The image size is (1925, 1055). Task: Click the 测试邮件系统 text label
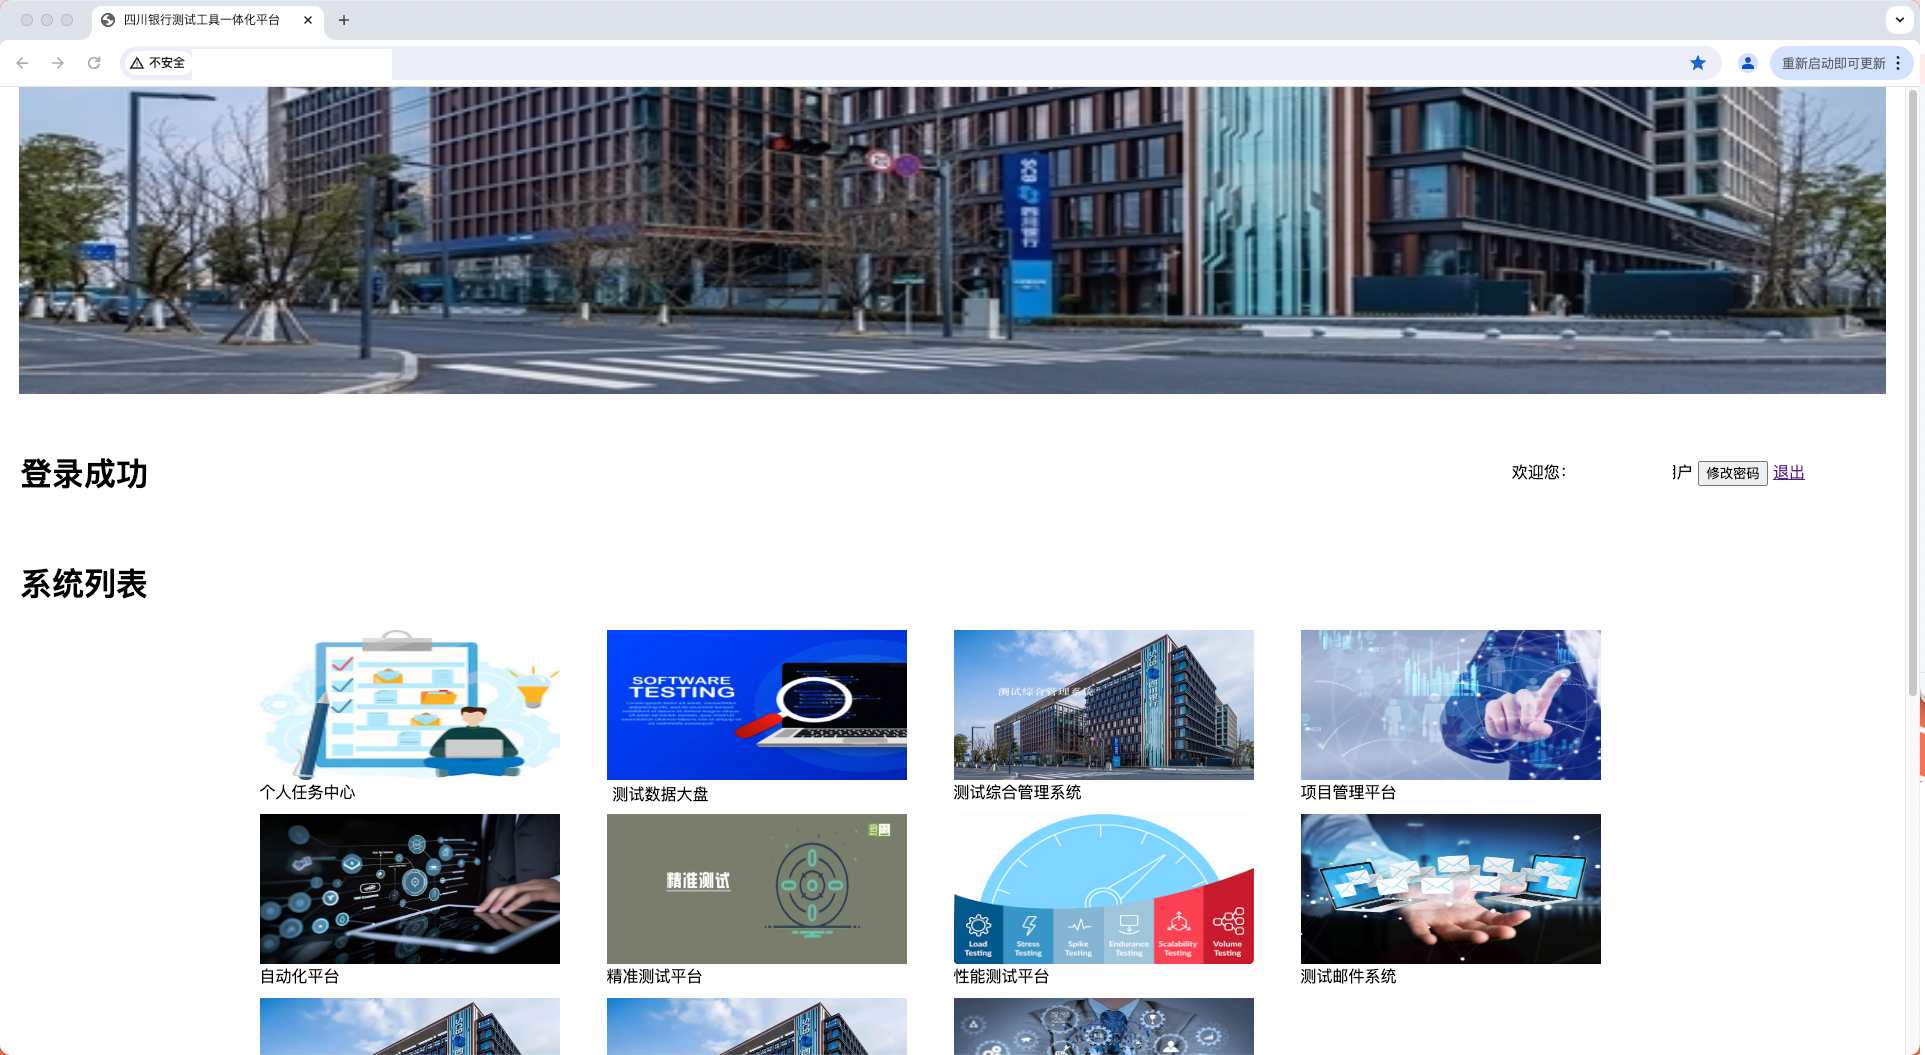[1348, 976]
